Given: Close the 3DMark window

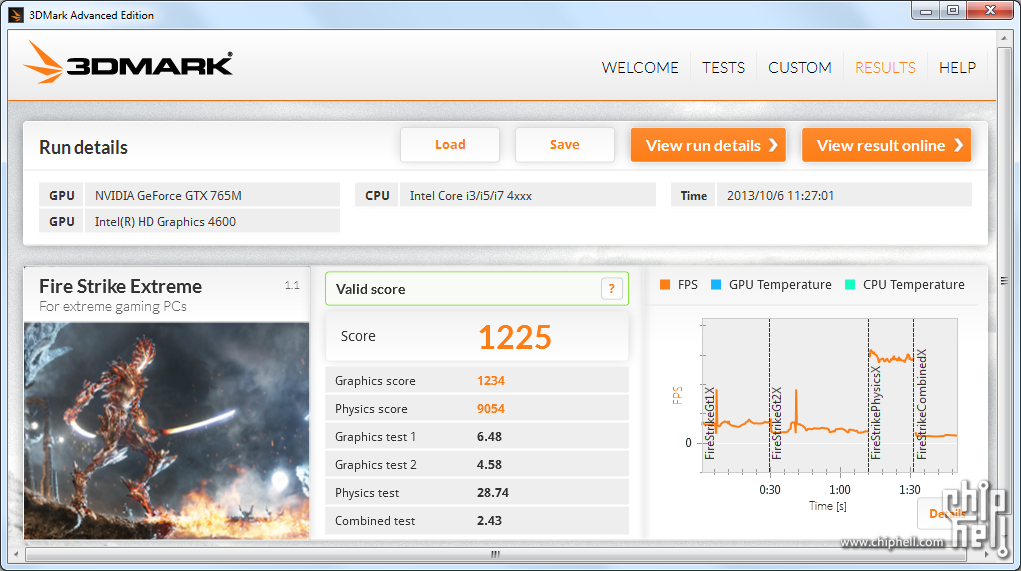Looking at the screenshot, I should [x=990, y=10].
